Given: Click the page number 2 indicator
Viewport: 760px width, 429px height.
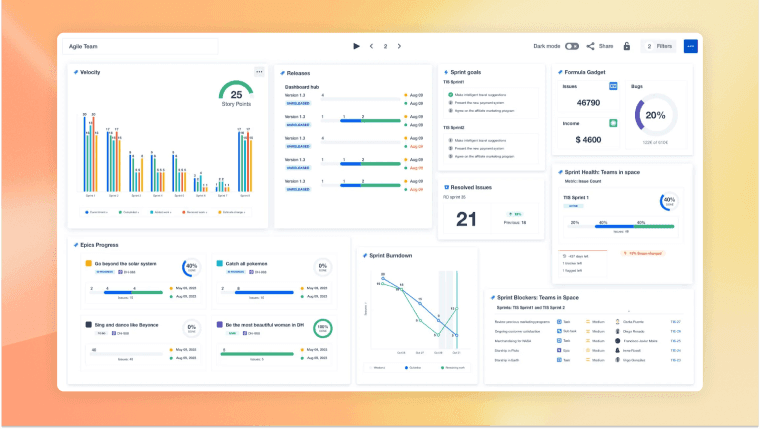Looking at the screenshot, I should pyautogui.click(x=385, y=47).
